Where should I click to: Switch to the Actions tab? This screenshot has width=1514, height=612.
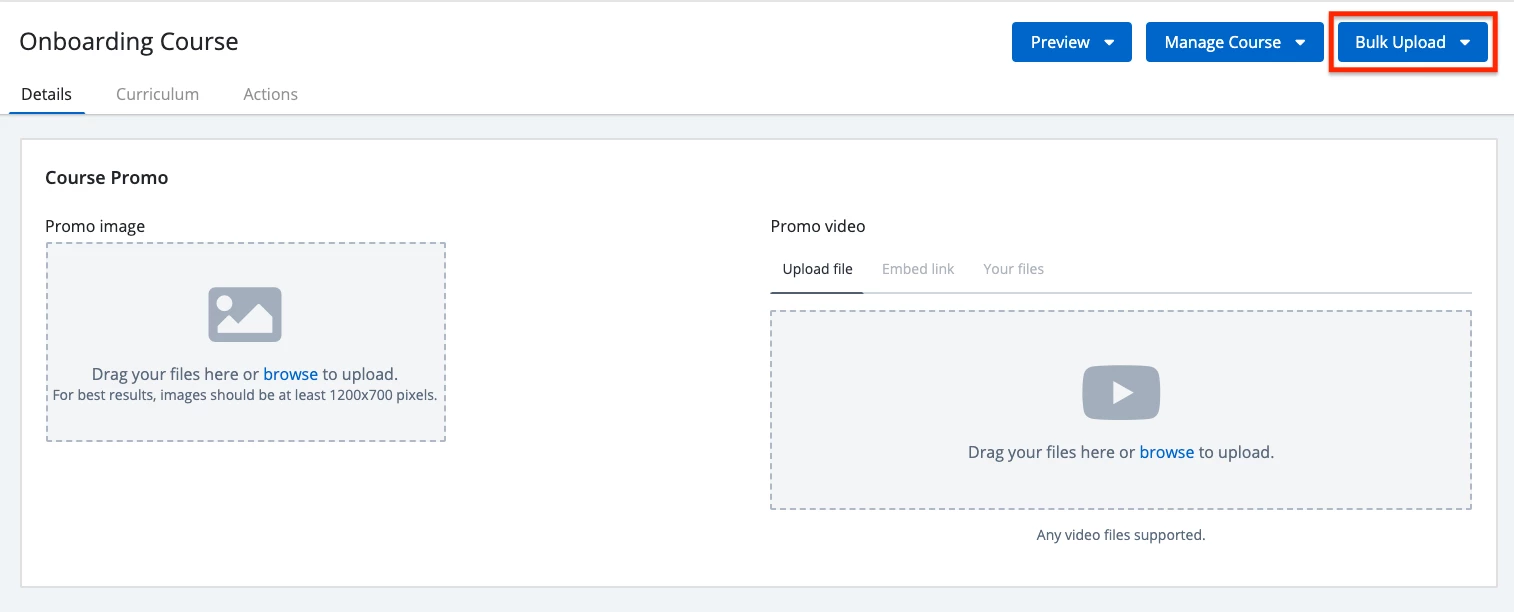point(270,94)
